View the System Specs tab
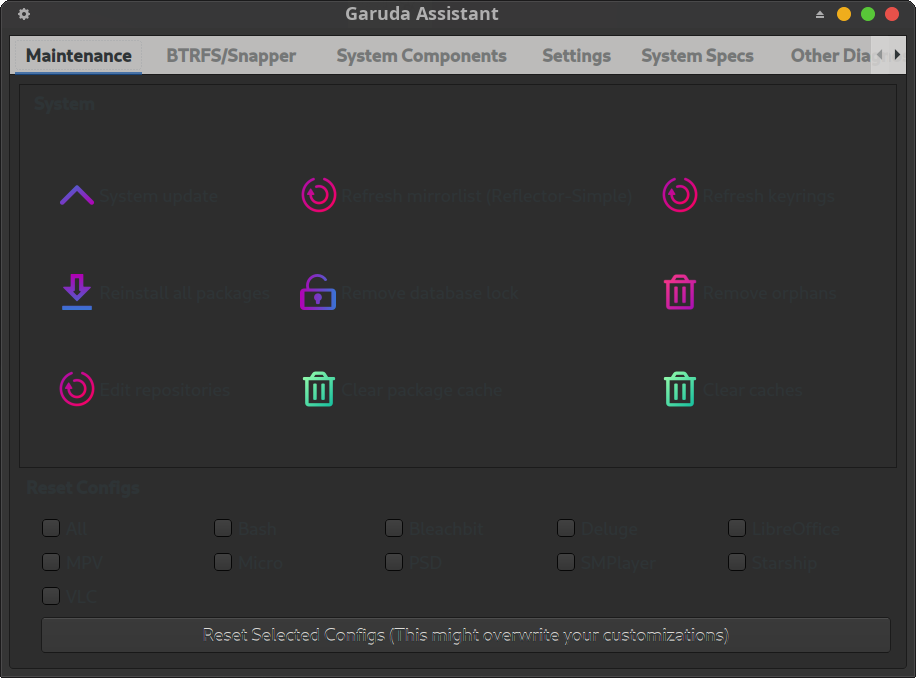Screen dimensions: 916x678 [698, 56]
